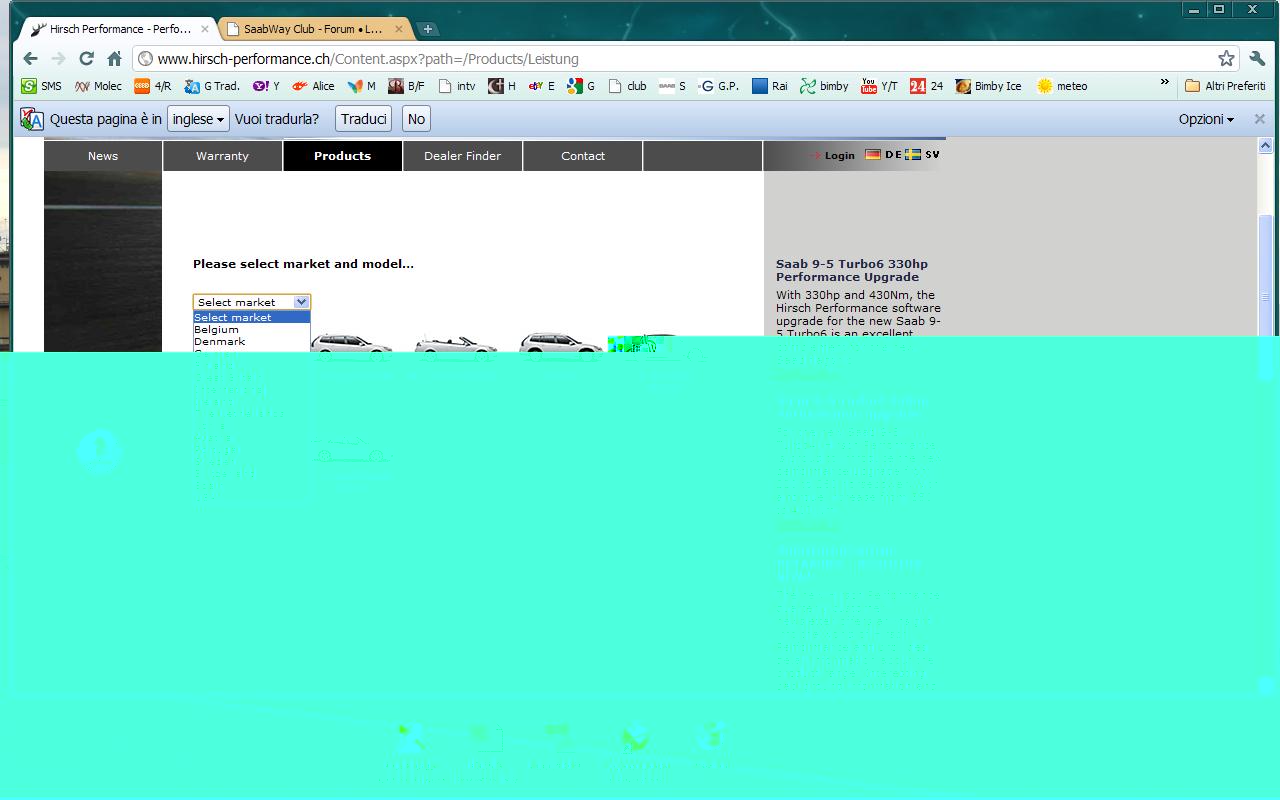
Task: Switch site language to German flag DE
Action: pyautogui.click(x=883, y=155)
